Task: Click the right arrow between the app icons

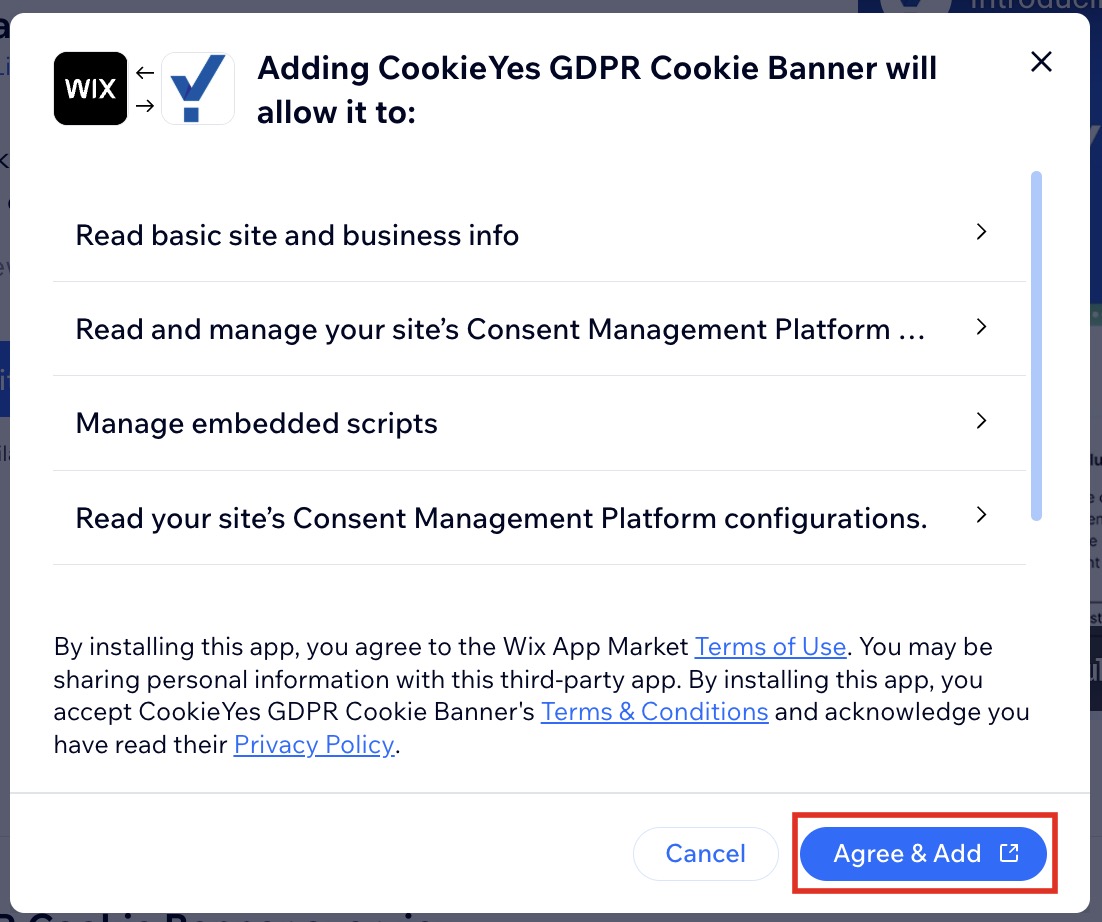Action: (144, 105)
